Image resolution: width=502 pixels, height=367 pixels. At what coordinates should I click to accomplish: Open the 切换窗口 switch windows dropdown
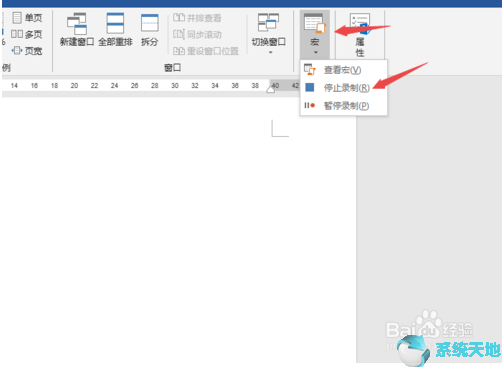pyautogui.click(x=269, y=33)
